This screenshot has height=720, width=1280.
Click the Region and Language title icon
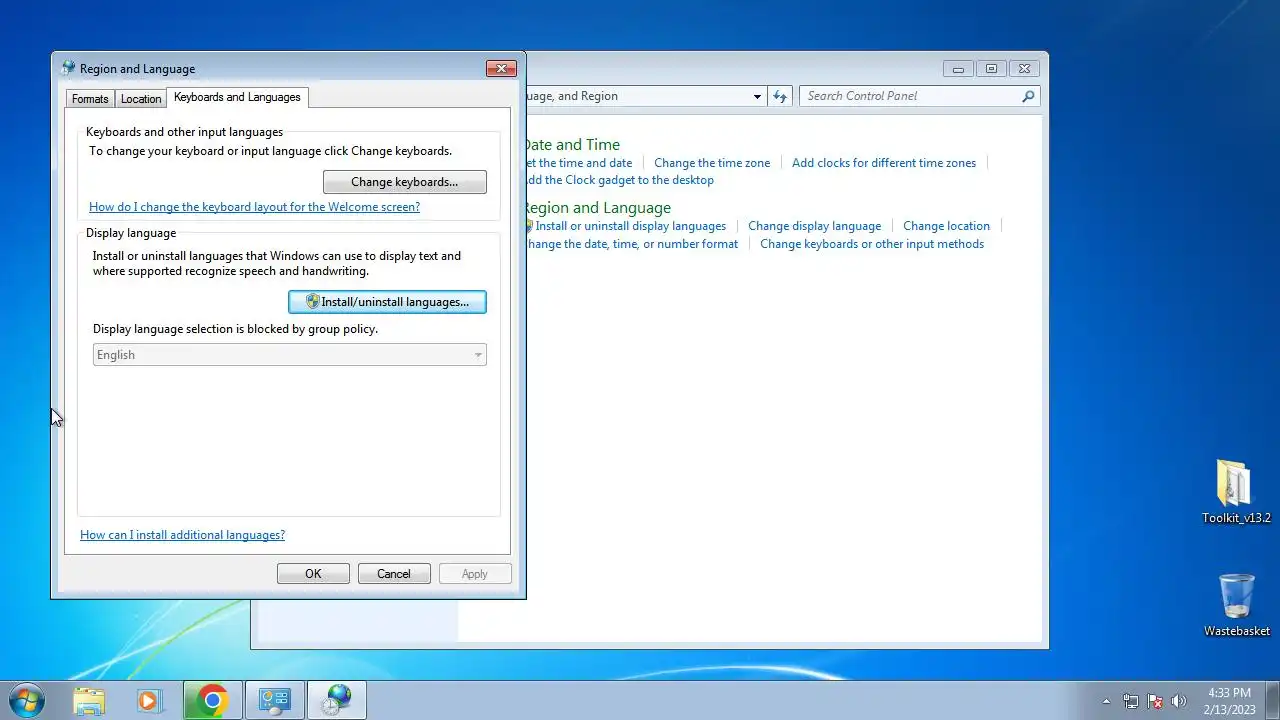click(x=68, y=68)
